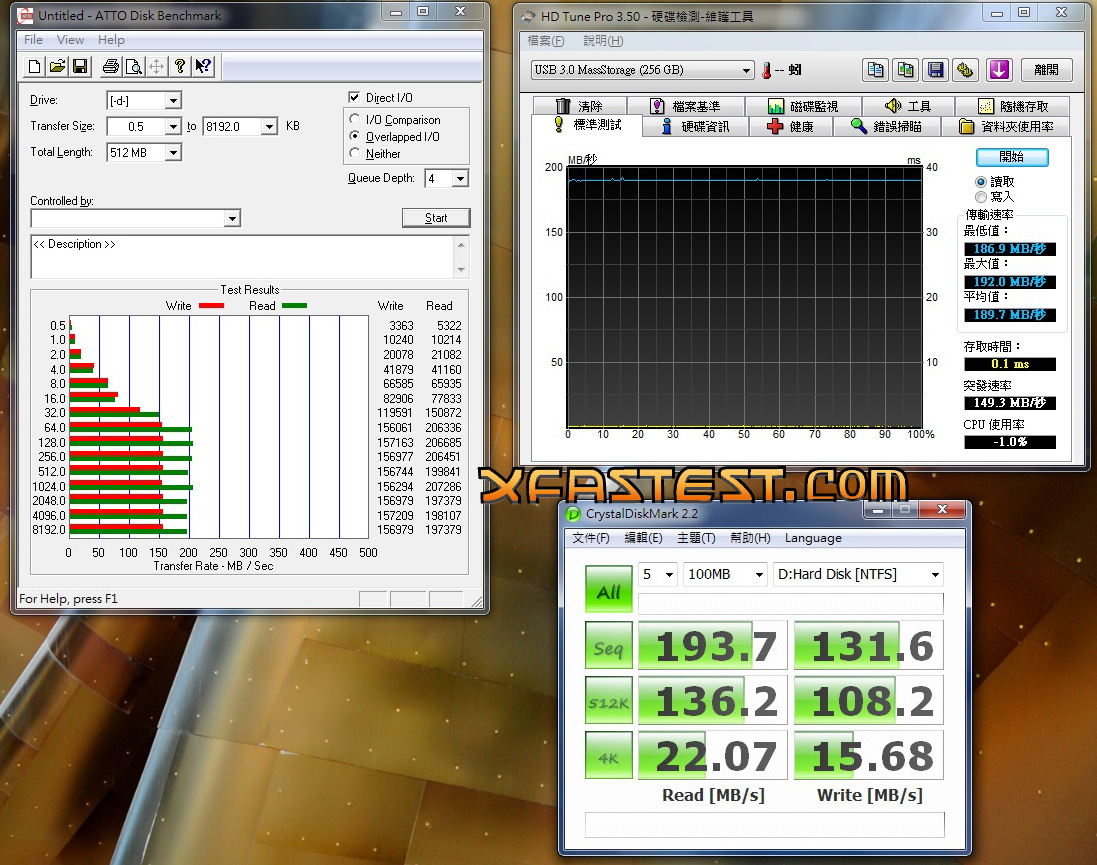Open Print Preview icon in ATTO toolbar
Viewport: 1097px width, 865px height.
coord(134,66)
